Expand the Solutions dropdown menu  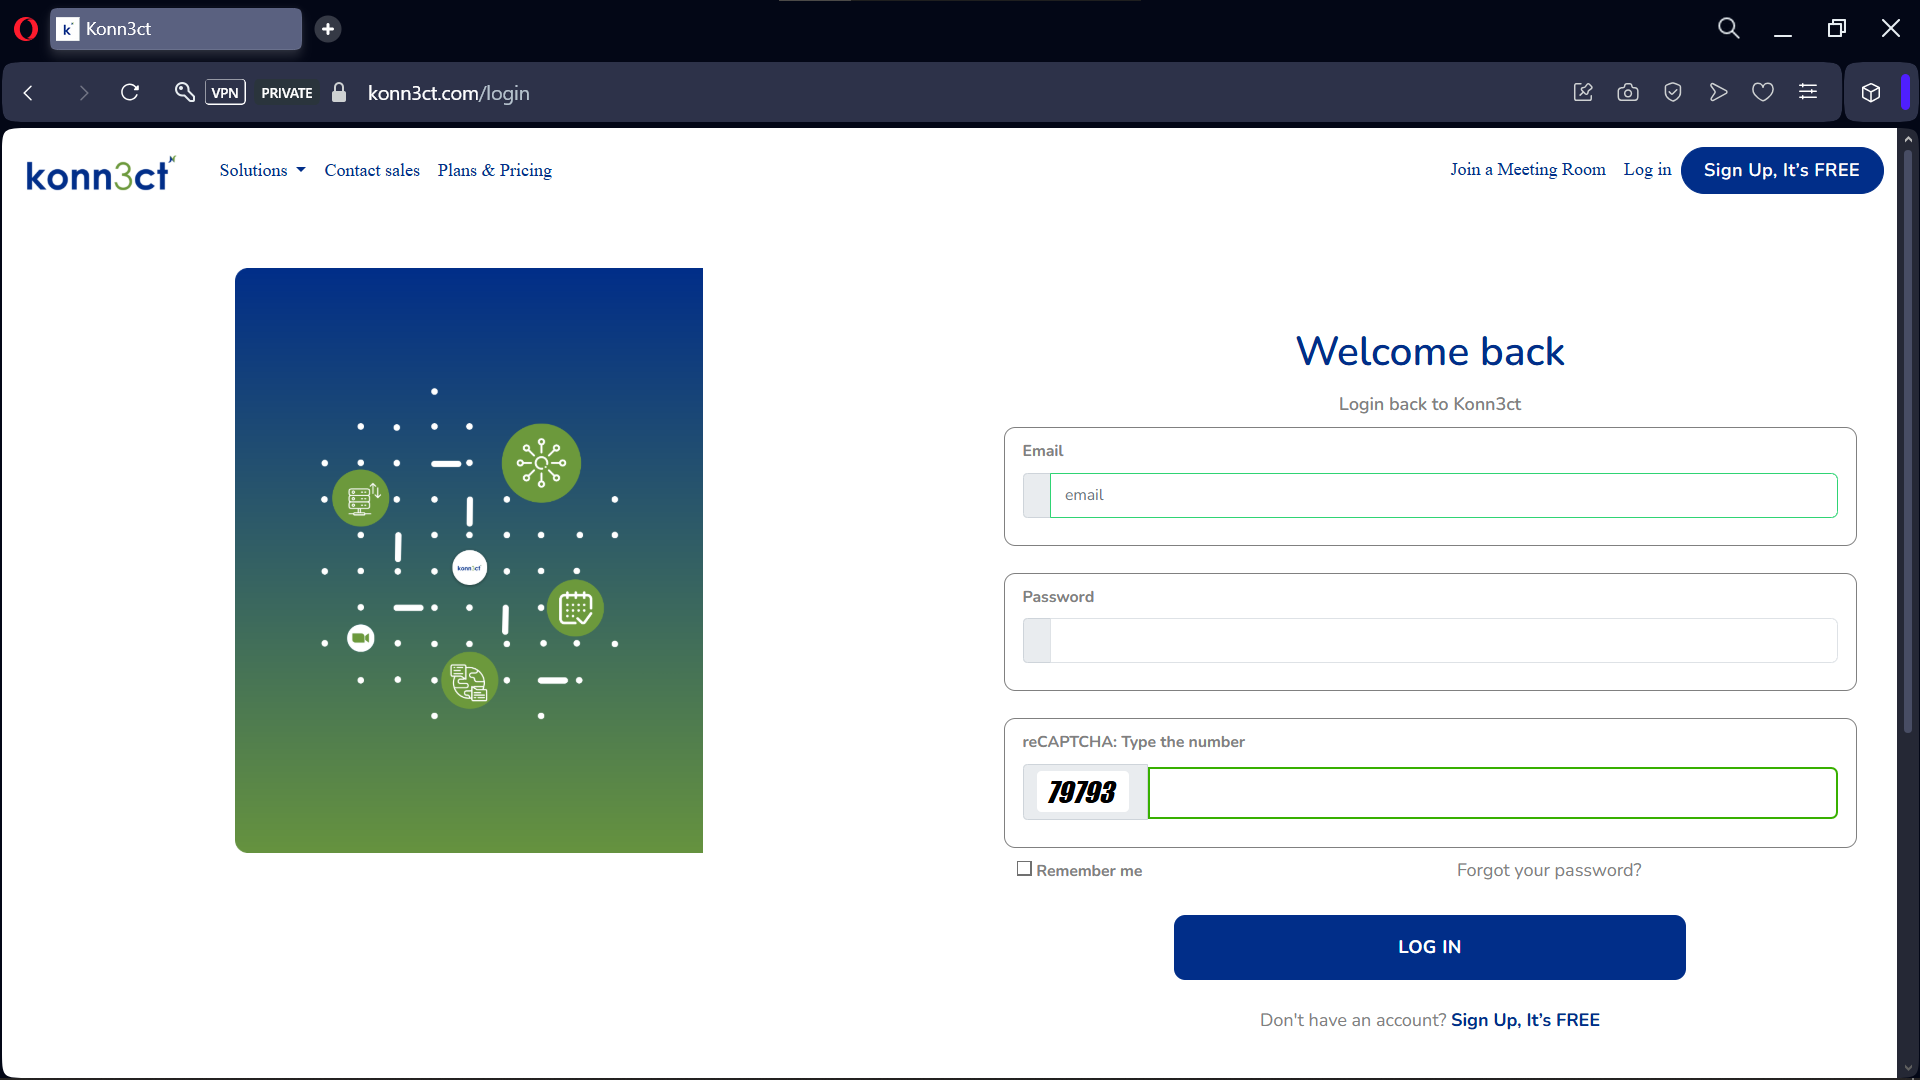pos(262,170)
